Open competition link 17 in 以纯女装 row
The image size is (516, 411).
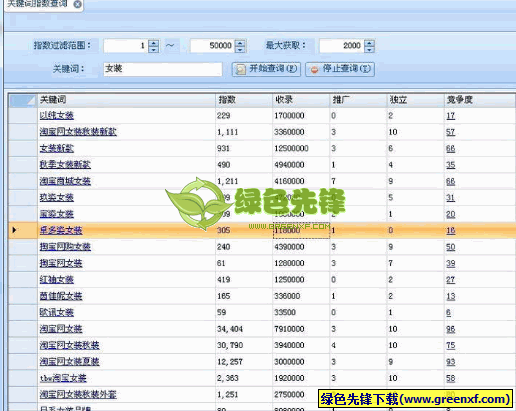click(x=451, y=116)
